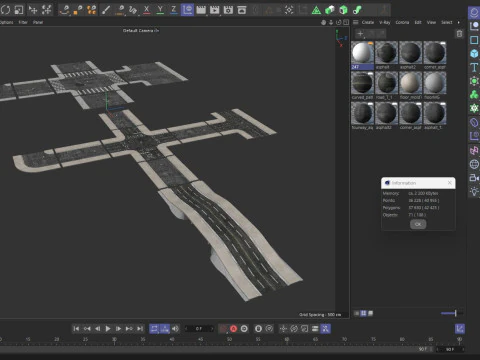Screen dimensions: 480x360
Task: Select the Rotate tool in top toolbar
Action: 5,10
